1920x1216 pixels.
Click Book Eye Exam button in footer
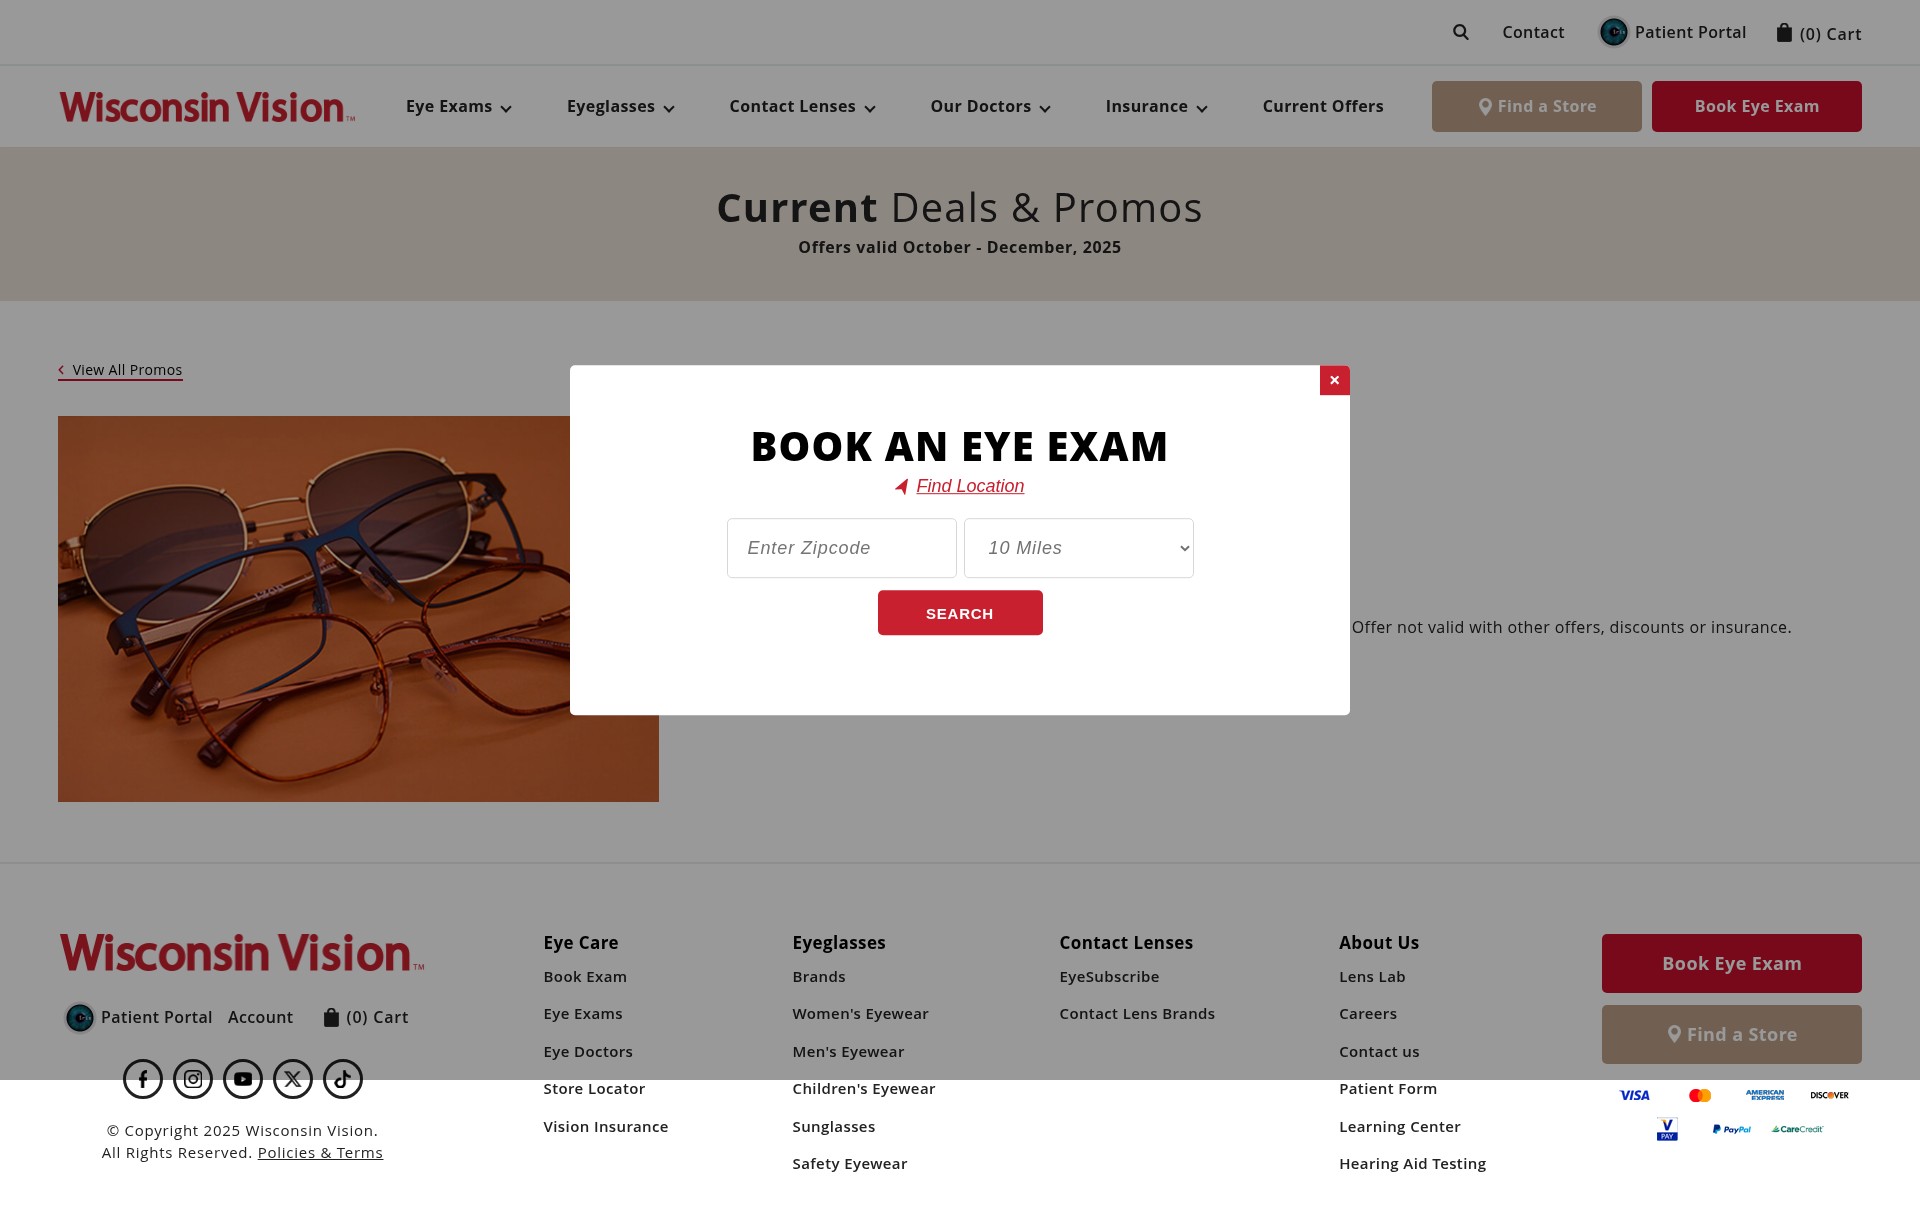pos(1732,963)
